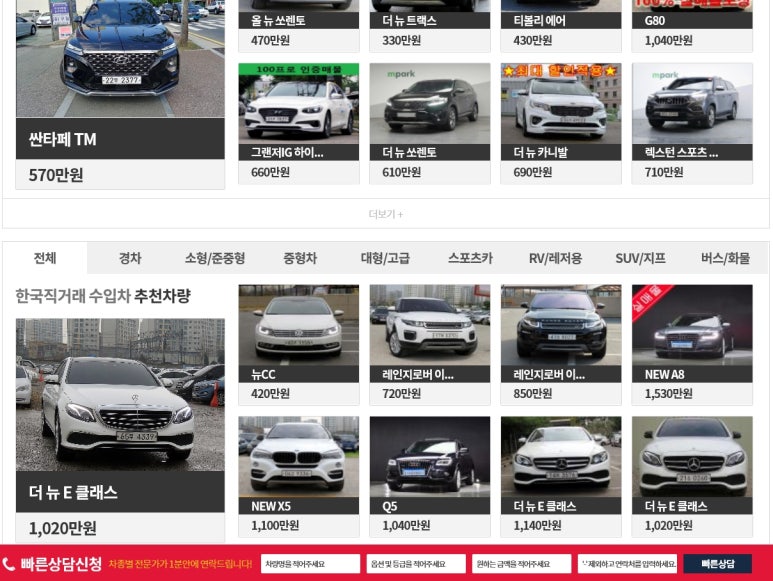Select the RV/레저용 tab
This screenshot has height=581, width=773.
556,258
